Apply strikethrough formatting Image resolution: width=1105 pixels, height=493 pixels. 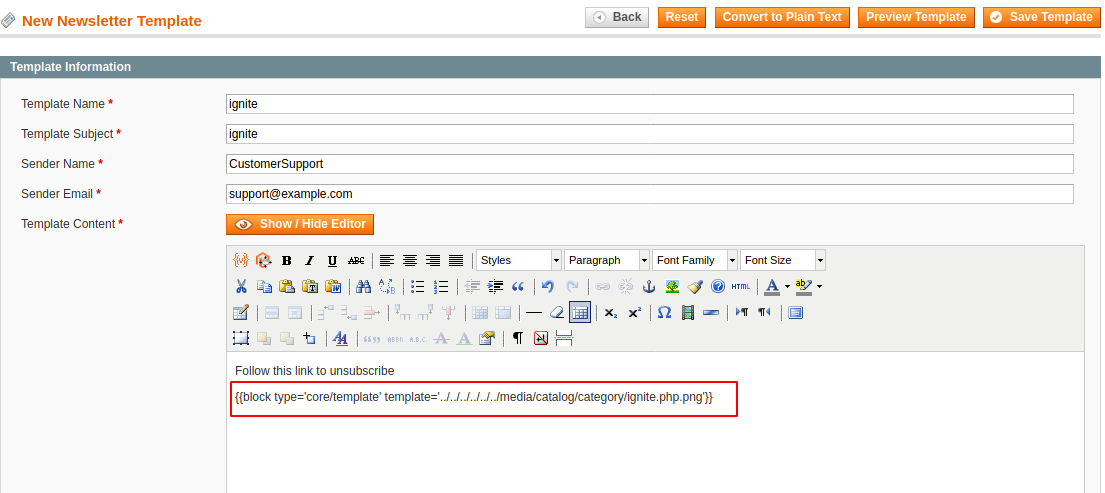(x=357, y=260)
